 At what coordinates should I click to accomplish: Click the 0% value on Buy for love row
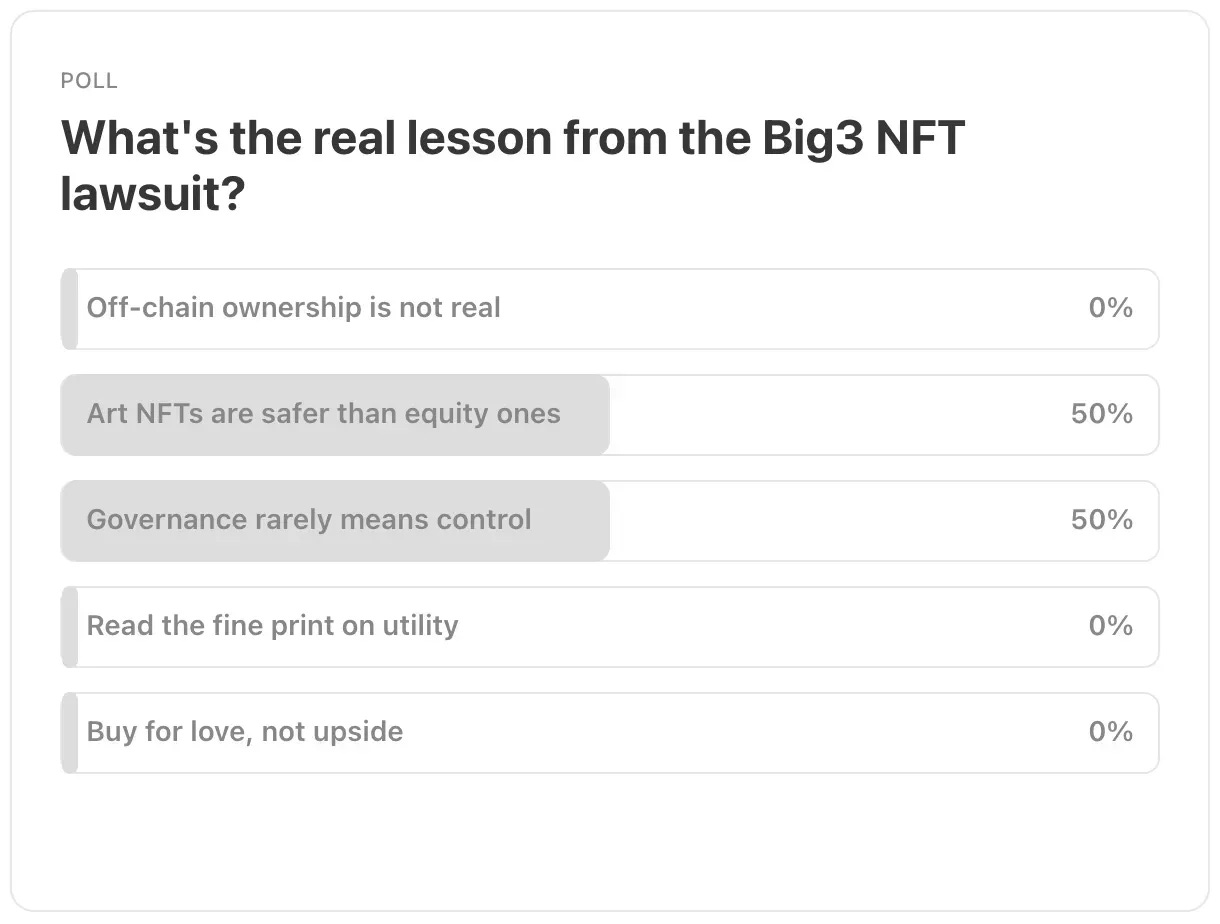tap(1110, 732)
